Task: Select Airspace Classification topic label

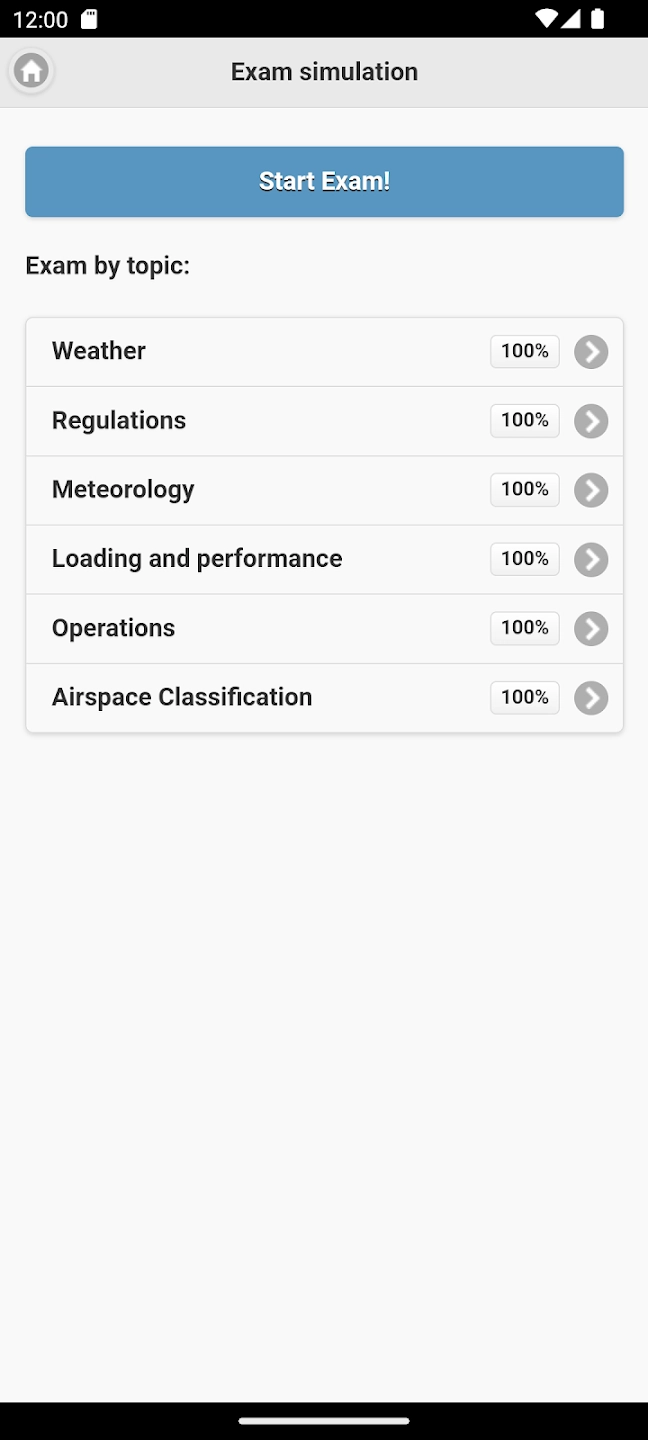Action: click(x=182, y=697)
